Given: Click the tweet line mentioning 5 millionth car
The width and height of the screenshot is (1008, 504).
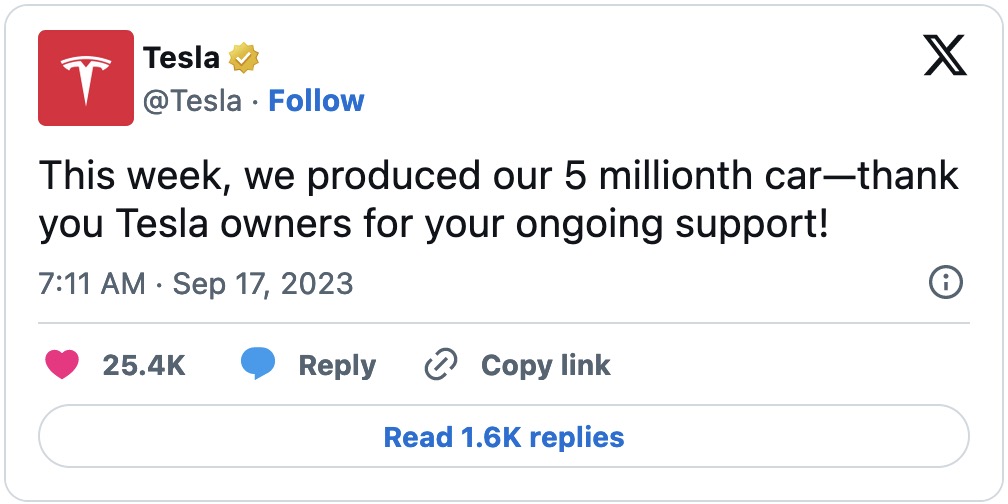Looking at the screenshot, I should [498, 178].
